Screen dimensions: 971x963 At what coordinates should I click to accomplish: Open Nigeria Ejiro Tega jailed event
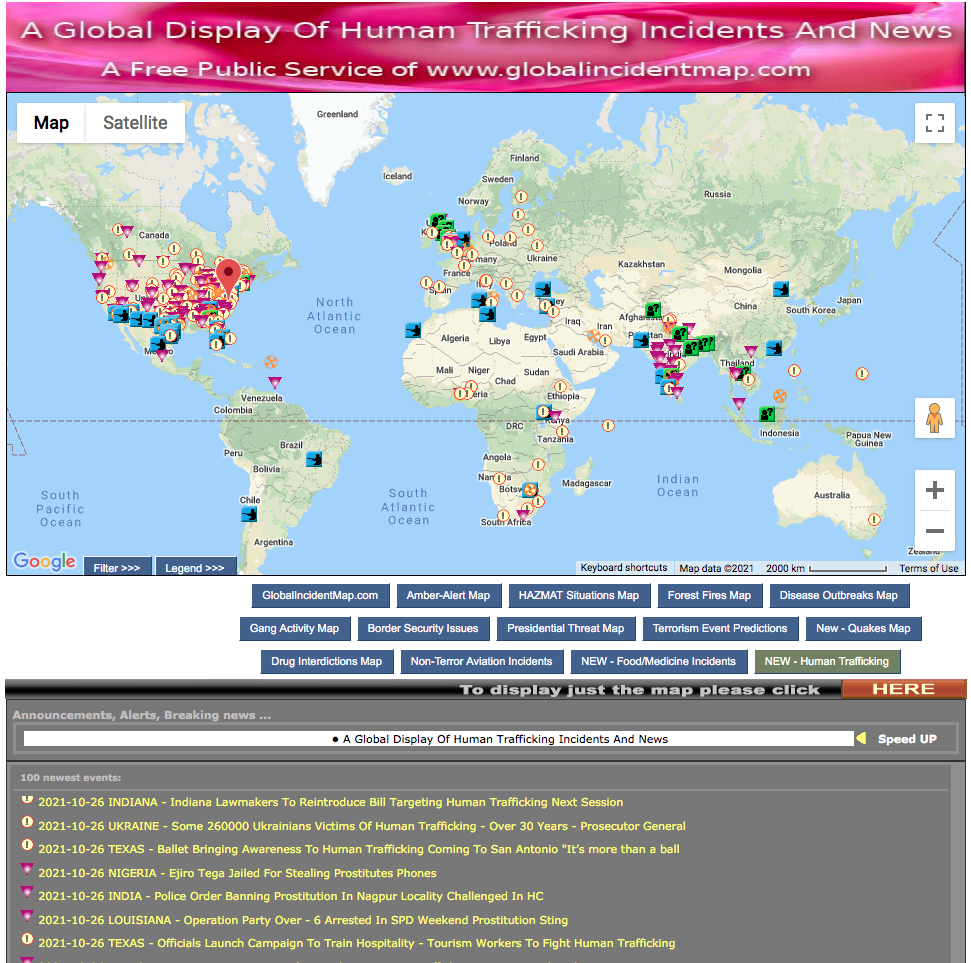pyautogui.click(x=237, y=873)
